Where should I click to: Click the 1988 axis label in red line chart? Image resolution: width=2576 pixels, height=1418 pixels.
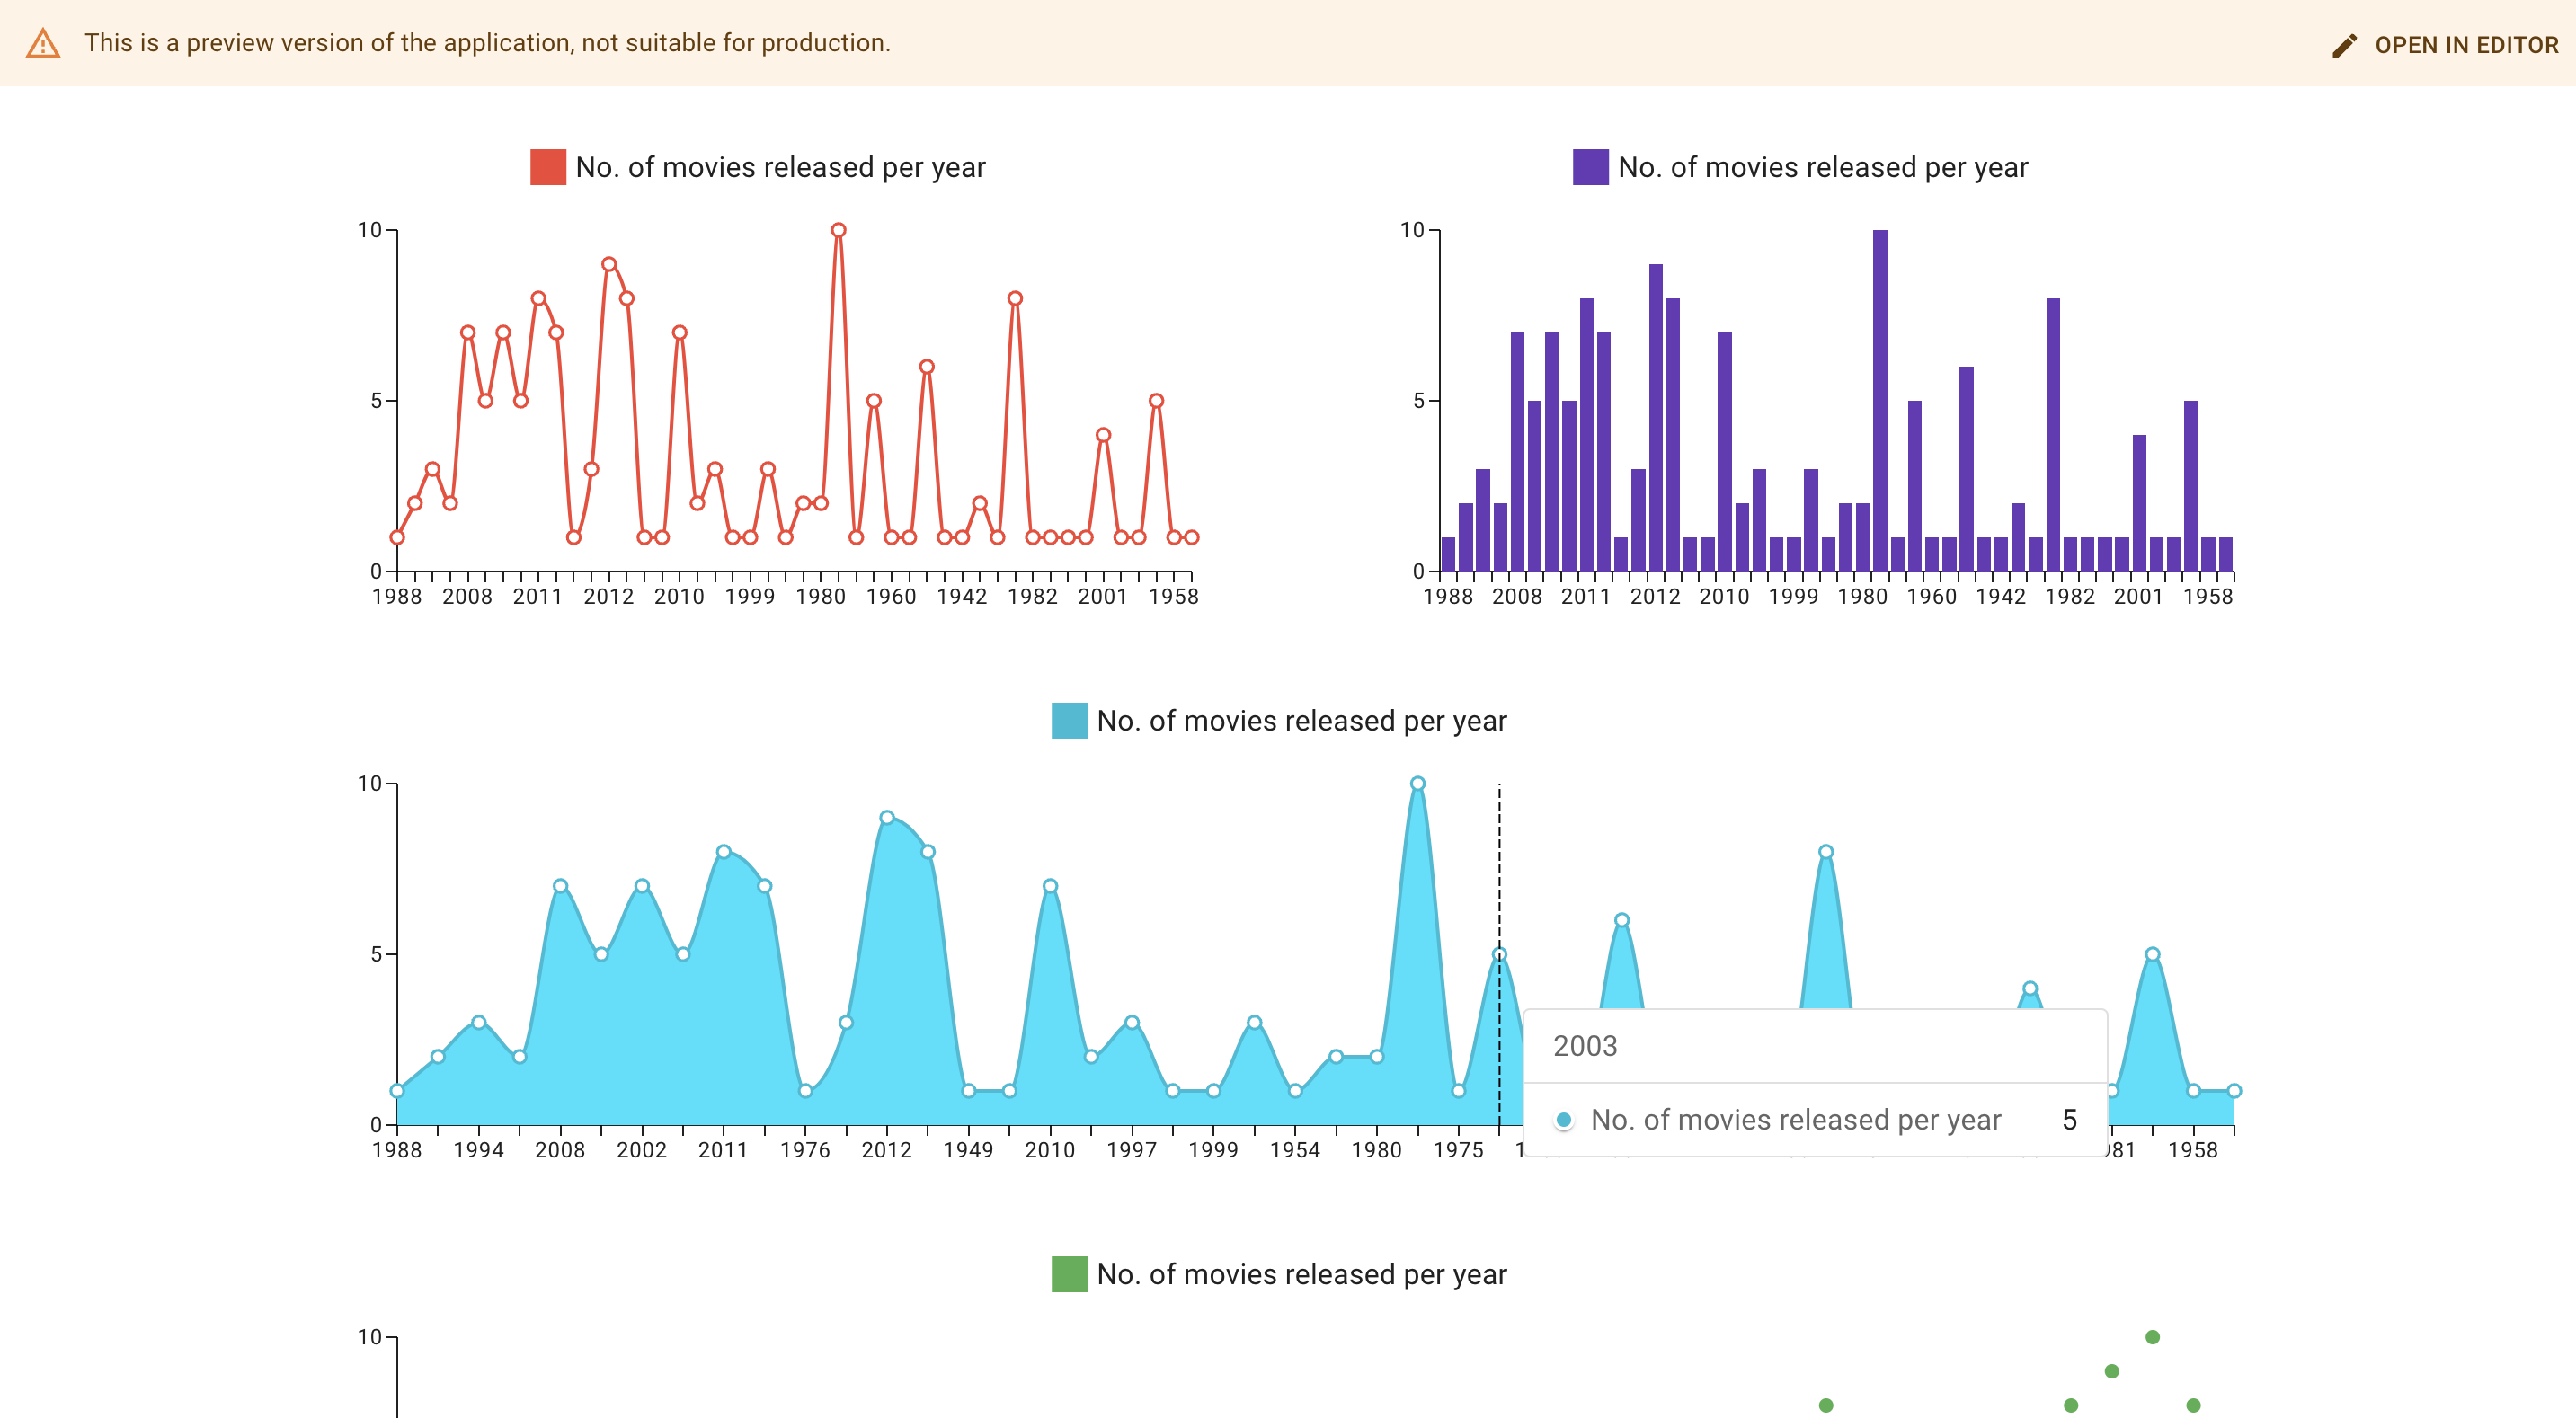397,596
